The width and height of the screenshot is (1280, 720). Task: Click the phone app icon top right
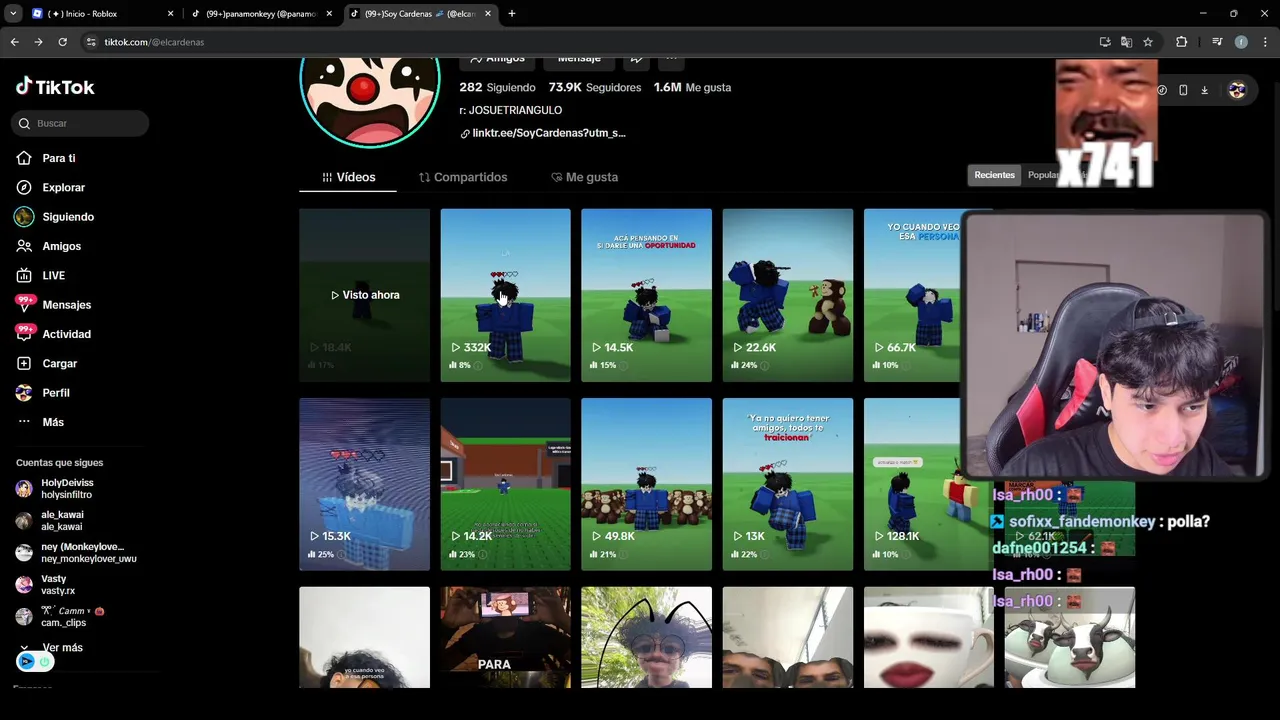tap(1183, 90)
